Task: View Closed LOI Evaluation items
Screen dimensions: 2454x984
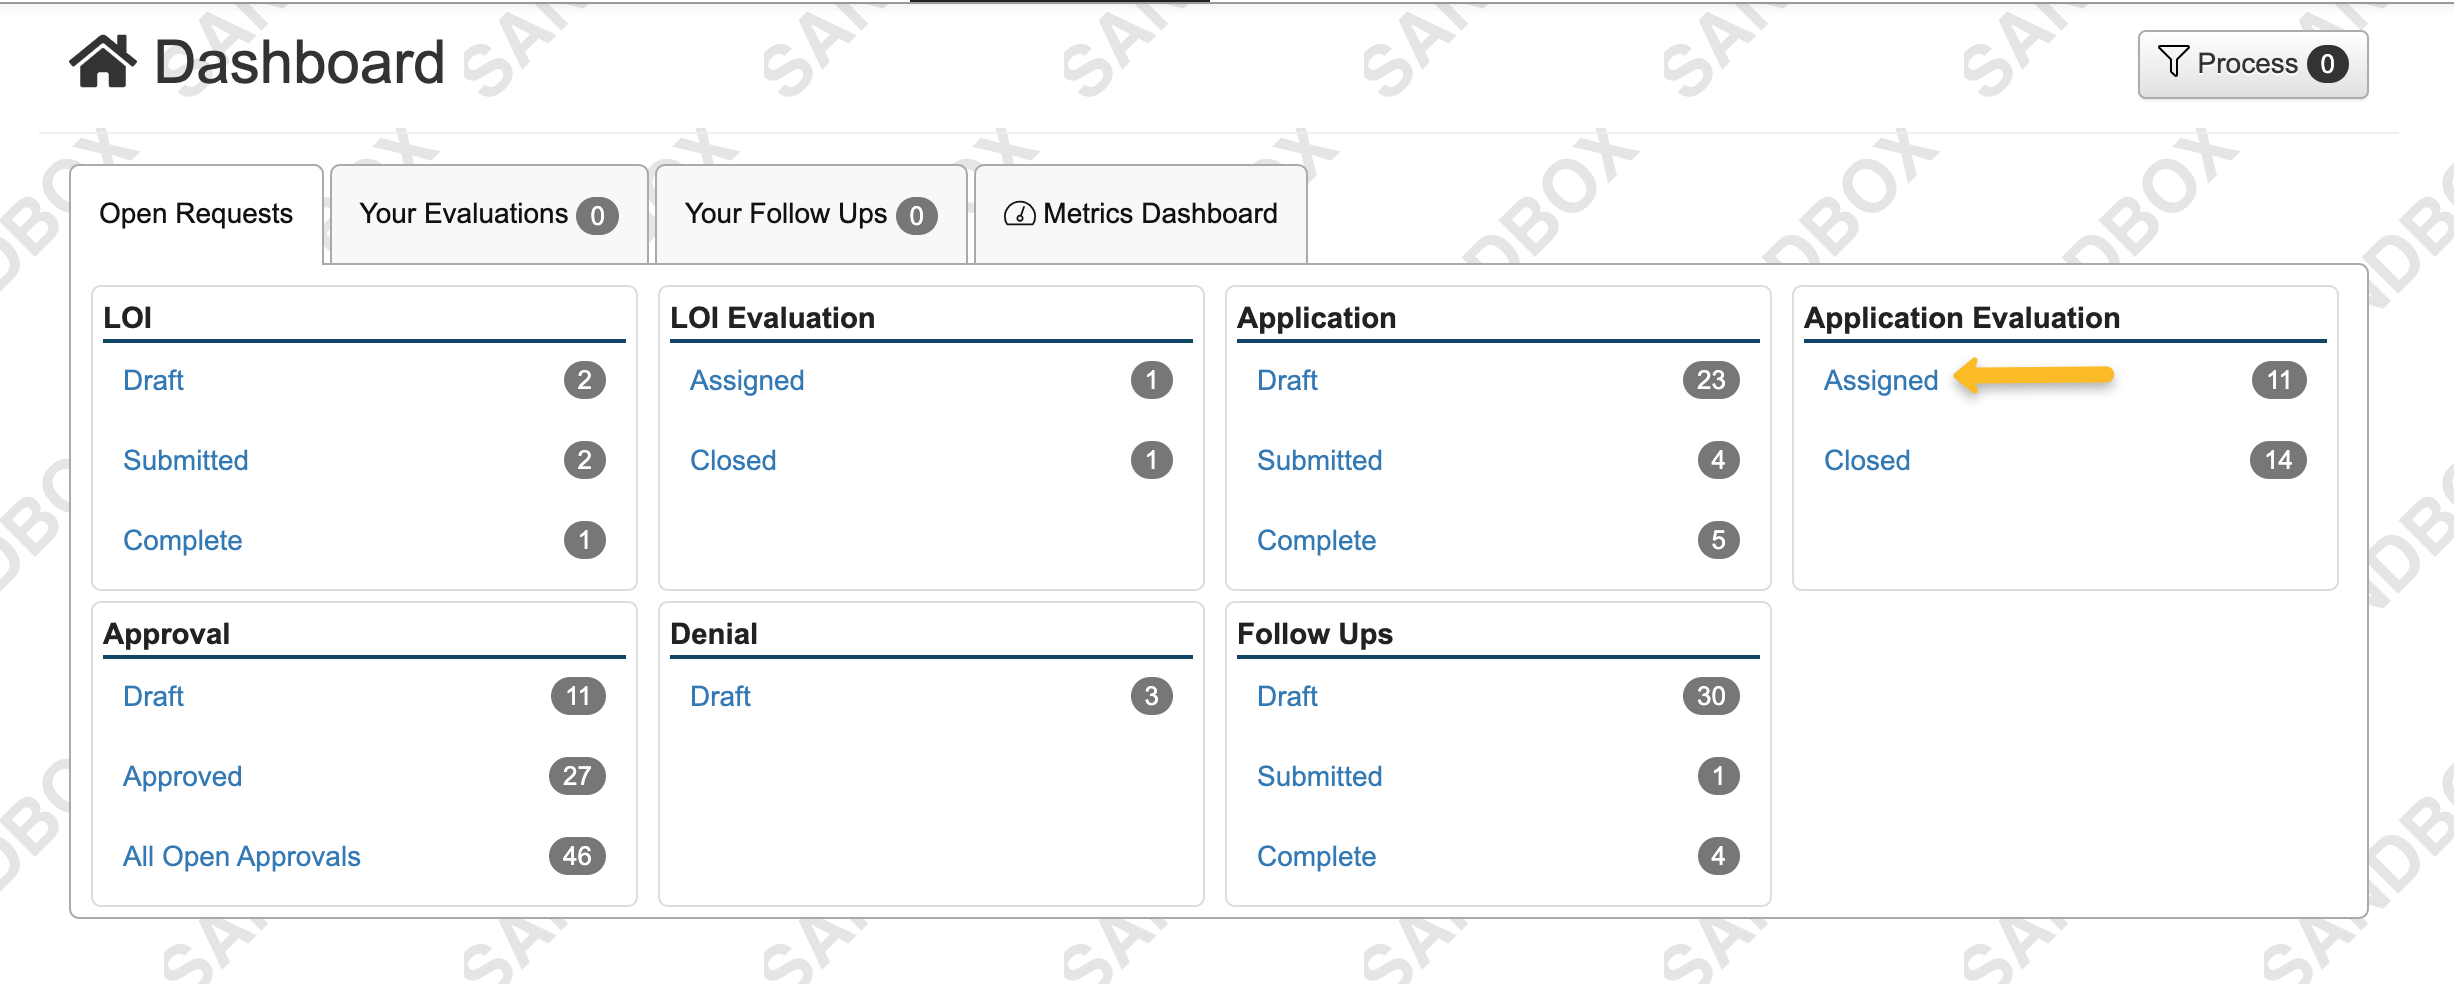Action: click(733, 460)
